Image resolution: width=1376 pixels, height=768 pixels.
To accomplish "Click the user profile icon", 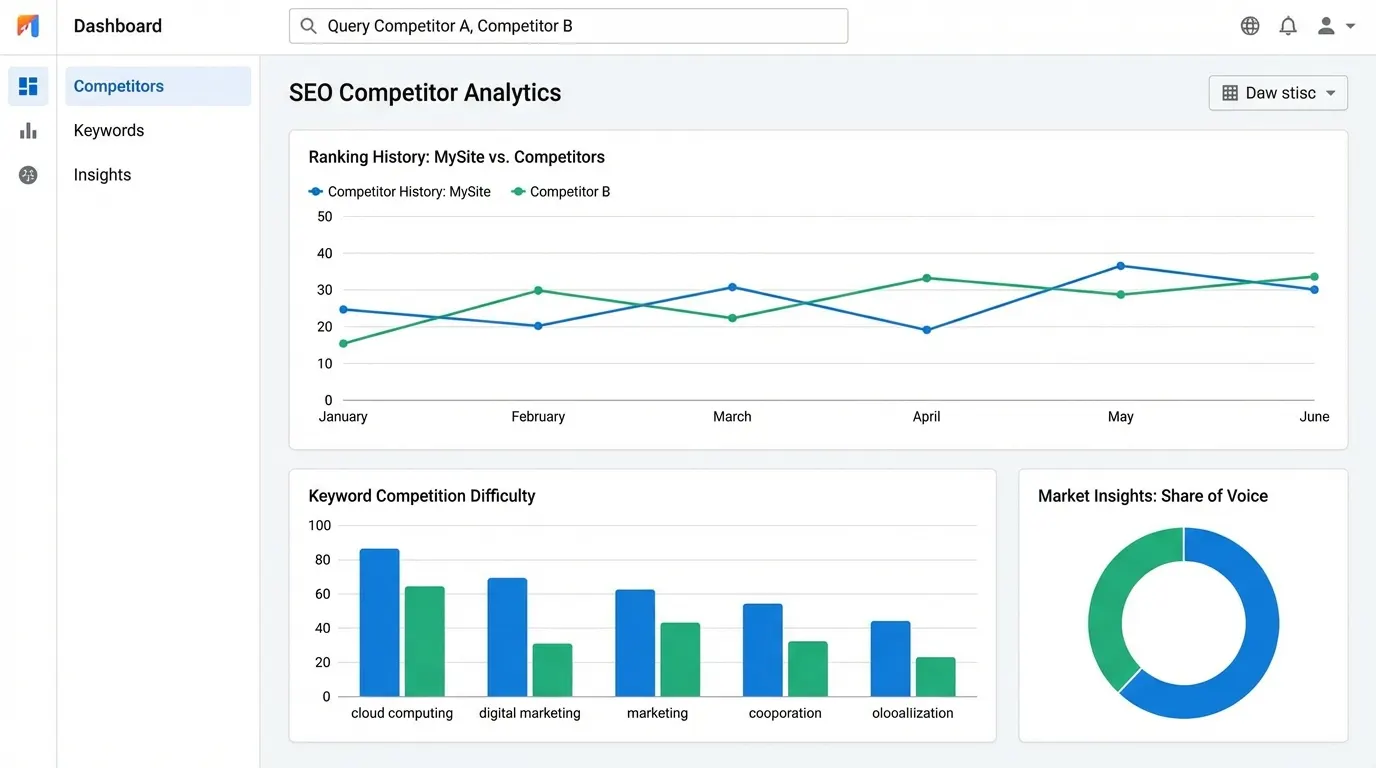I will pos(1323,25).
